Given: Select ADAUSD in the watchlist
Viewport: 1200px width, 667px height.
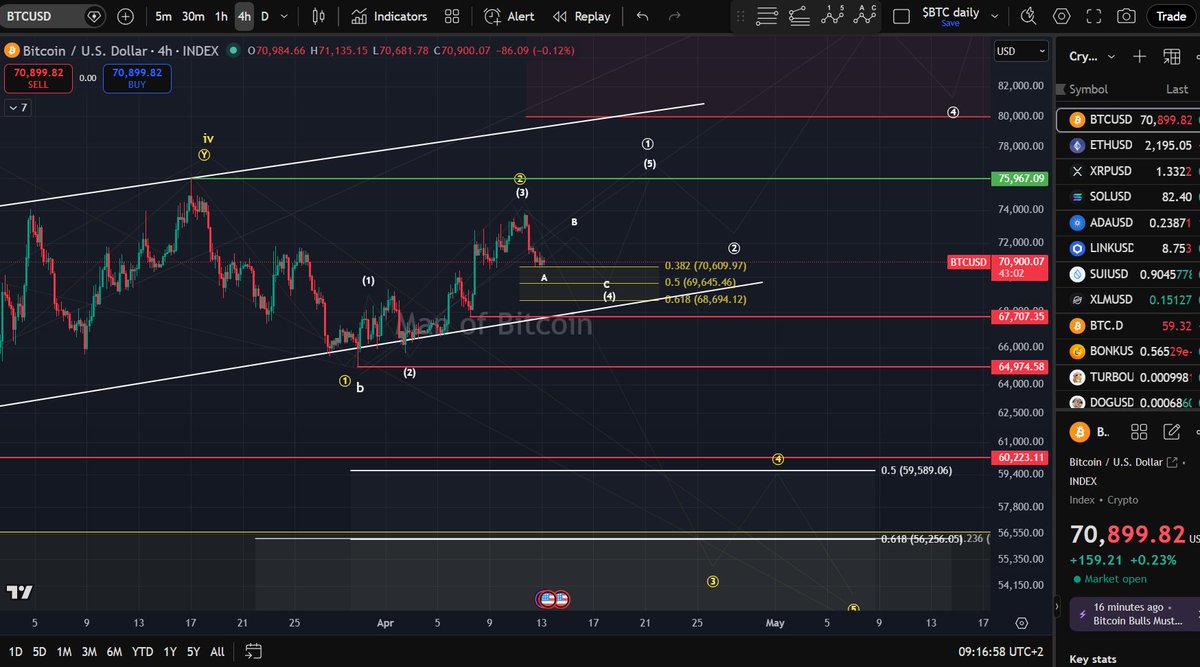Looking at the screenshot, I should click(1128, 222).
